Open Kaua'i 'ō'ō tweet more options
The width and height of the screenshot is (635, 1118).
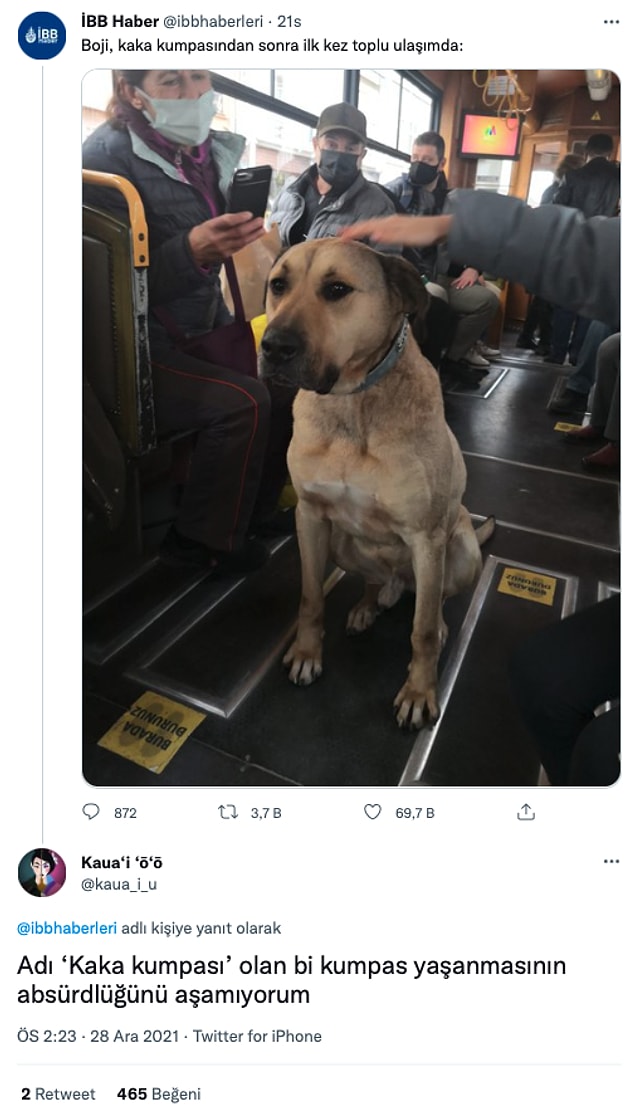click(611, 861)
